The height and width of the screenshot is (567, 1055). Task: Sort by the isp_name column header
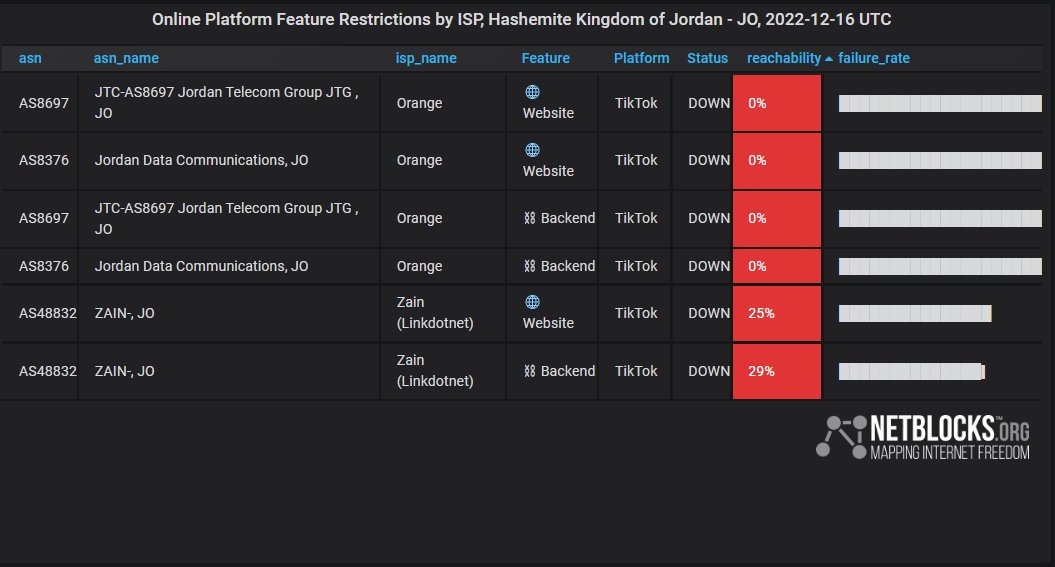tap(426, 58)
